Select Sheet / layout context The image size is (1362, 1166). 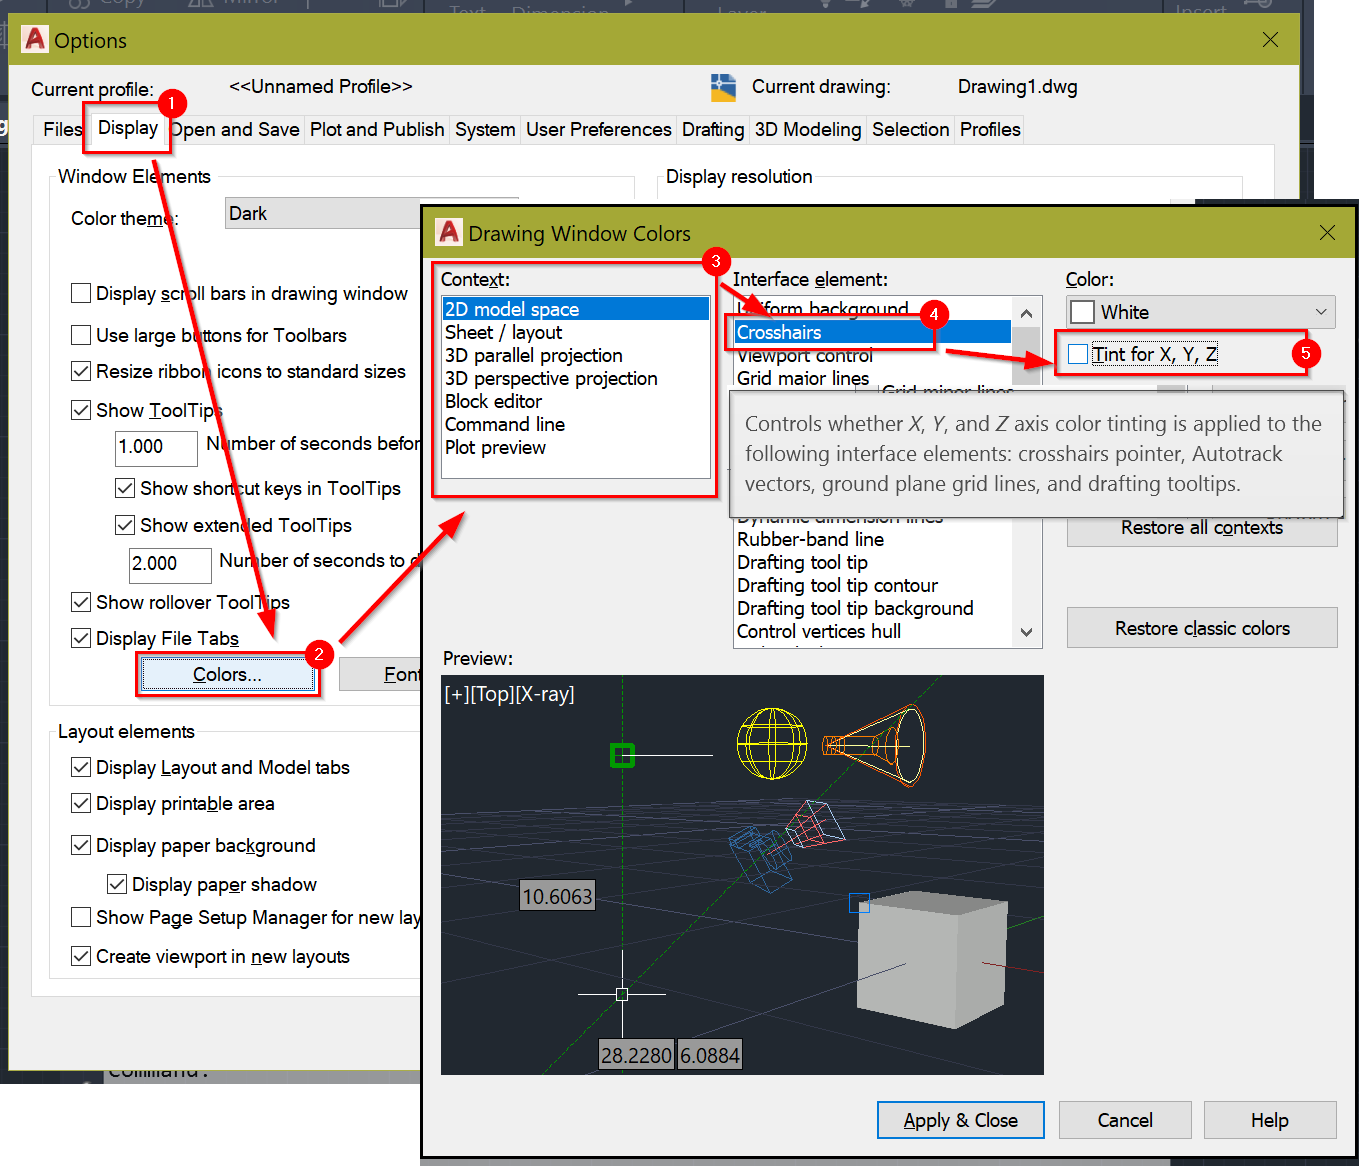tap(575, 332)
